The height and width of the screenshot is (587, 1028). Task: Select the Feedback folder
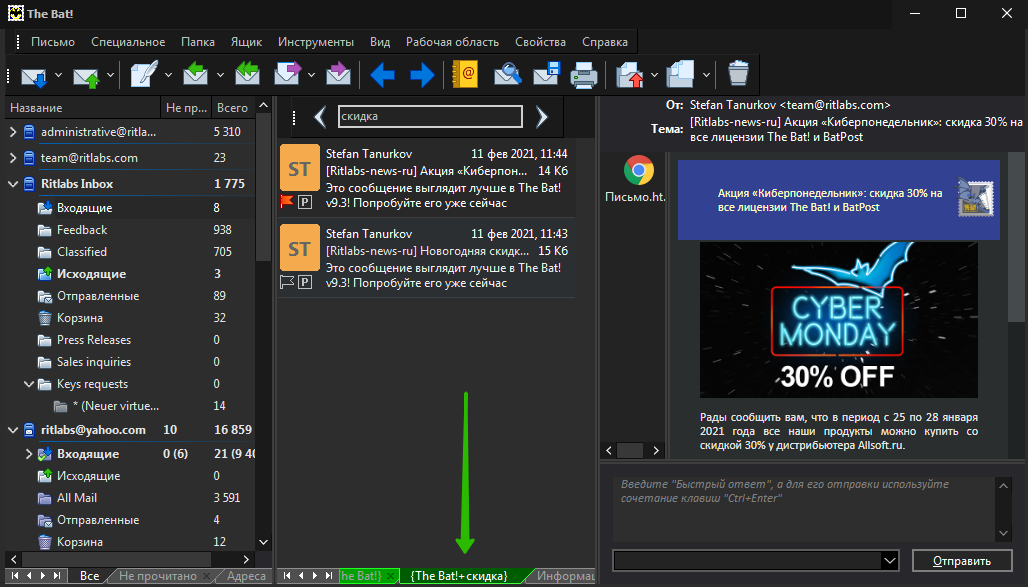coord(81,230)
